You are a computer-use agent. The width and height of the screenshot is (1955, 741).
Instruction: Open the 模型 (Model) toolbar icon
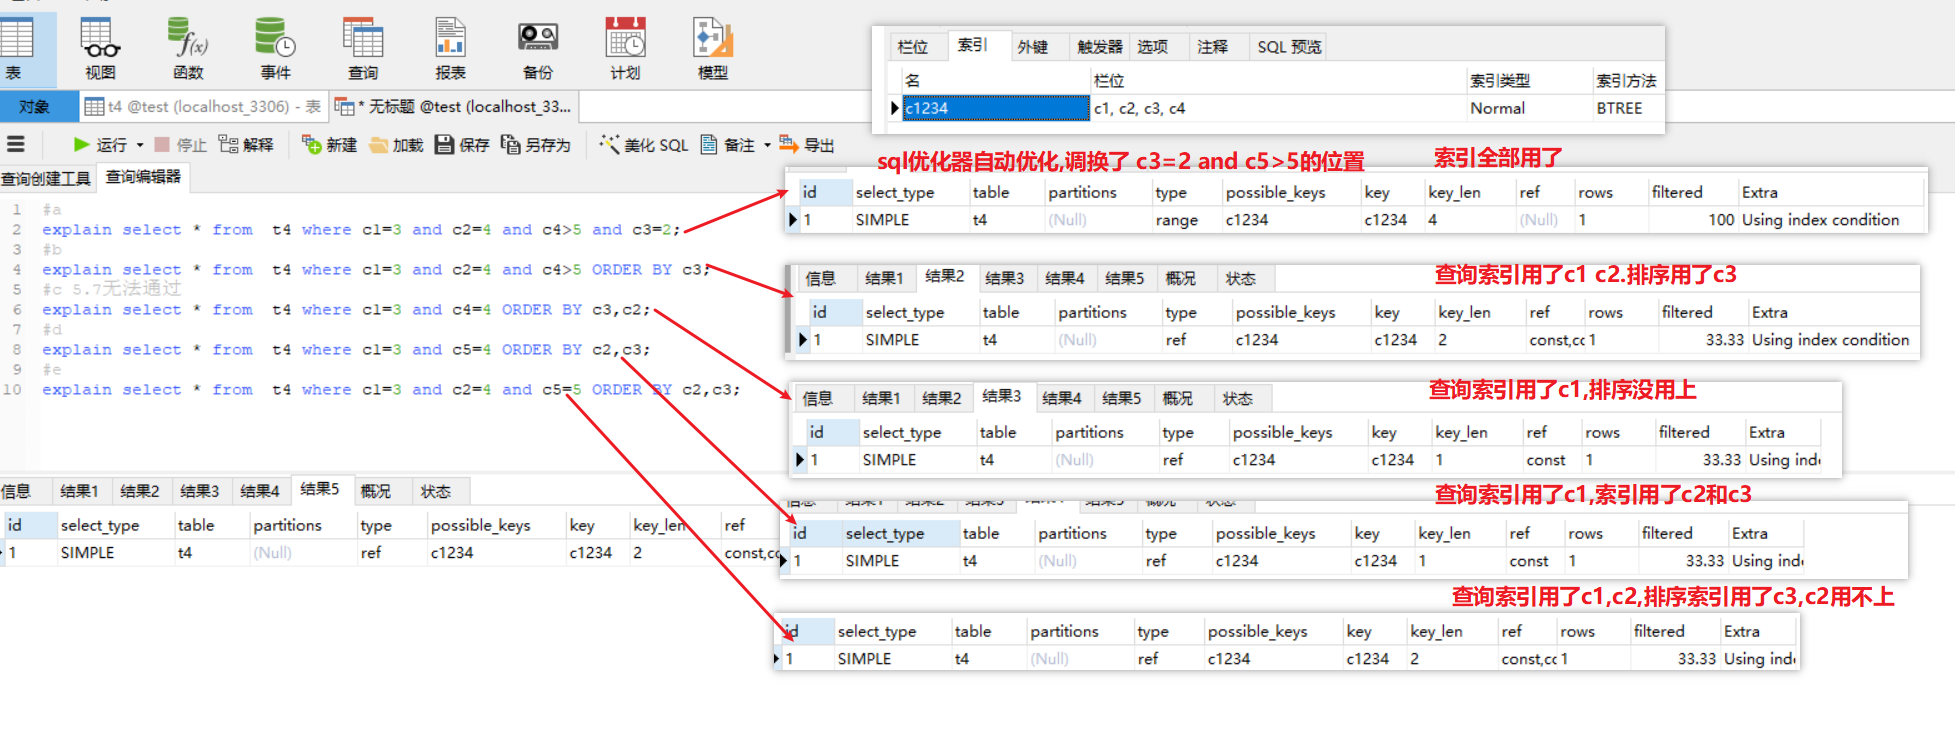point(713,48)
